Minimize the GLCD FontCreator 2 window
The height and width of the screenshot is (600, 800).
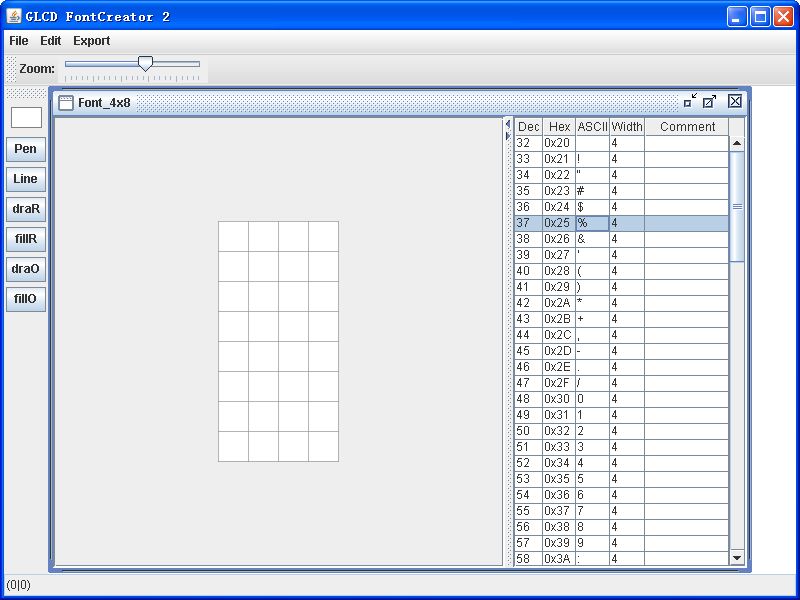[x=736, y=17]
